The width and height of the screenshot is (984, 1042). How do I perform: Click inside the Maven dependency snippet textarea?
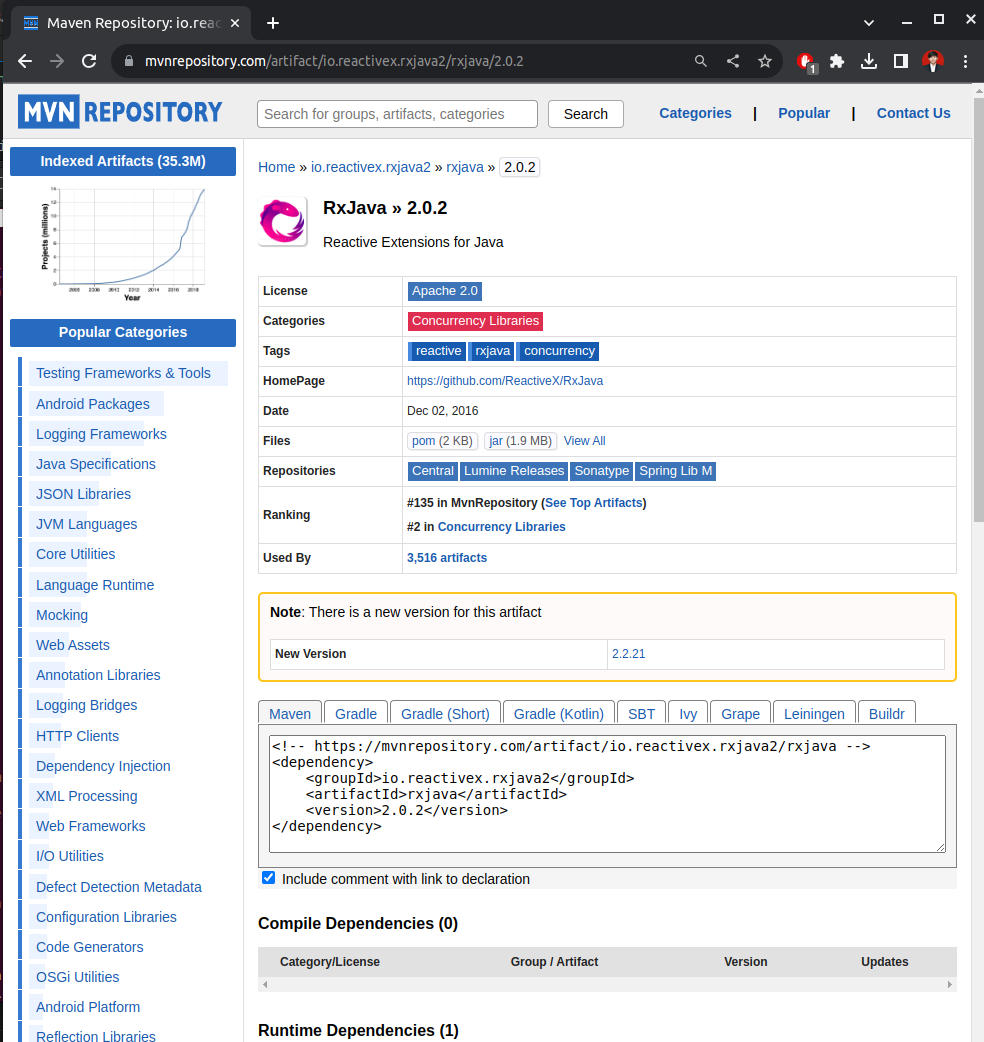click(x=607, y=793)
